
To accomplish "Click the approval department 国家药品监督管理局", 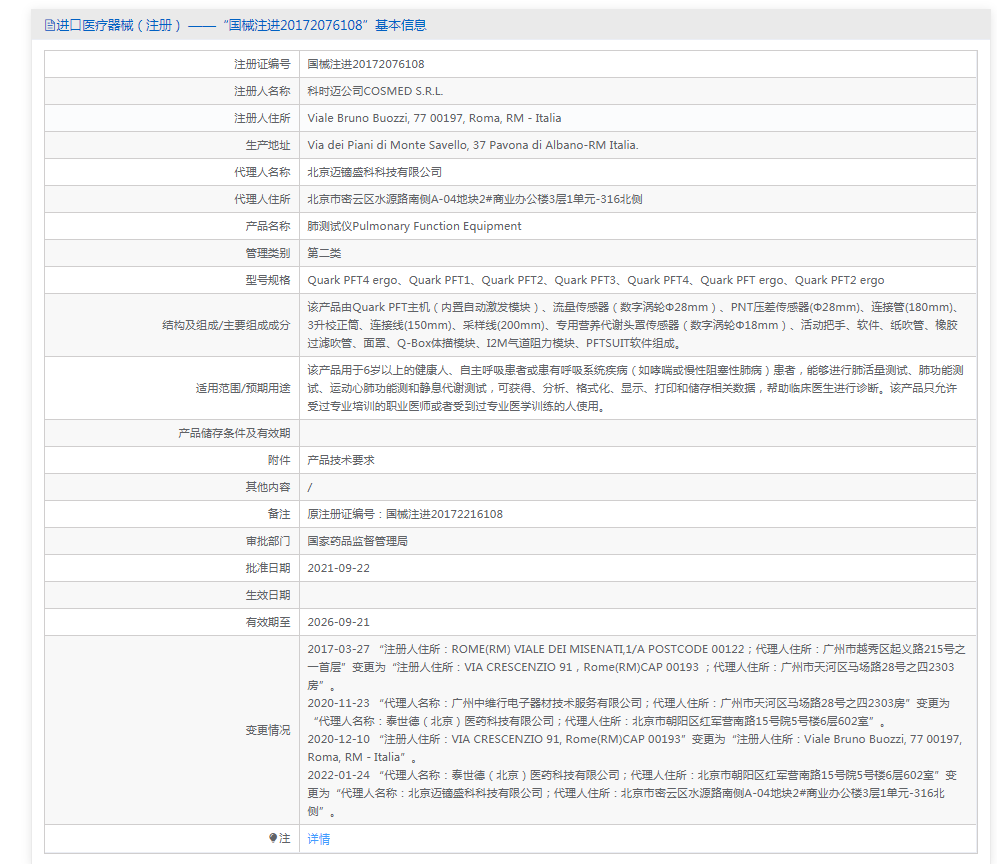I will (x=357, y=541).
